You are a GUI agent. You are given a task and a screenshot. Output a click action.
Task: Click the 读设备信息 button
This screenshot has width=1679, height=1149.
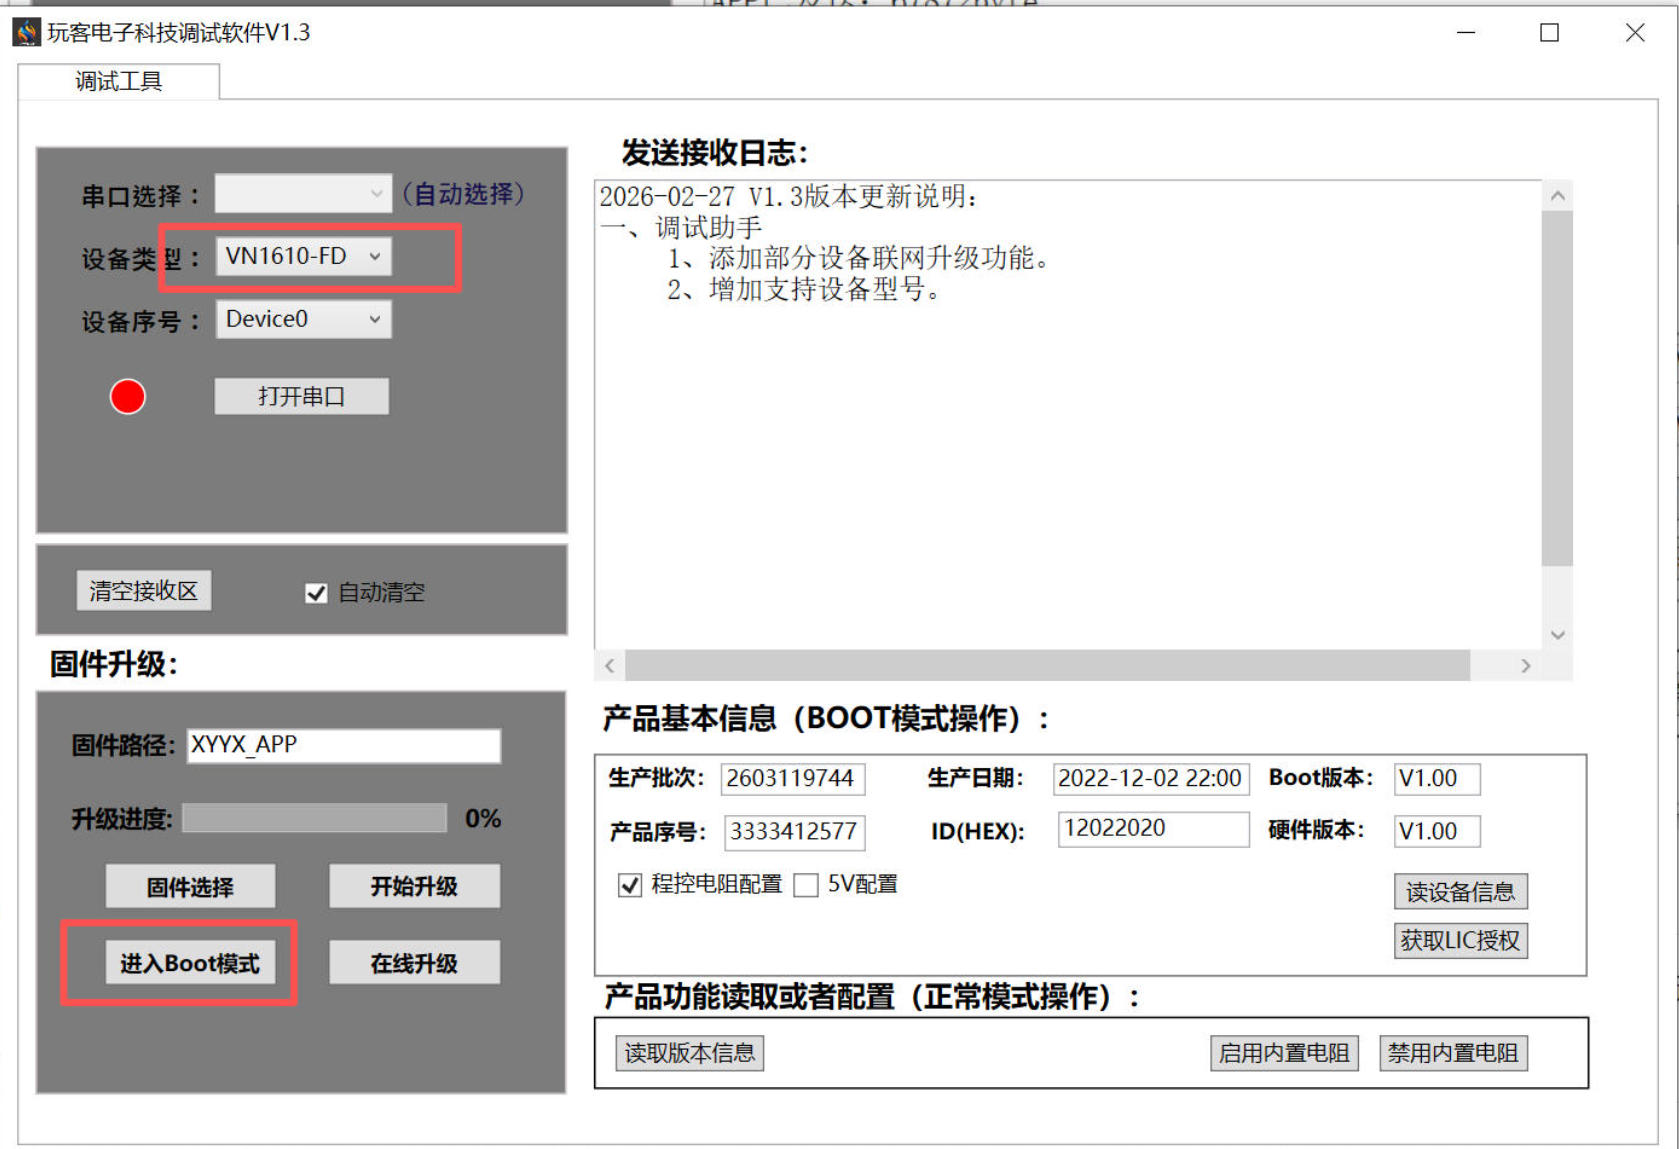[1460, 892]
